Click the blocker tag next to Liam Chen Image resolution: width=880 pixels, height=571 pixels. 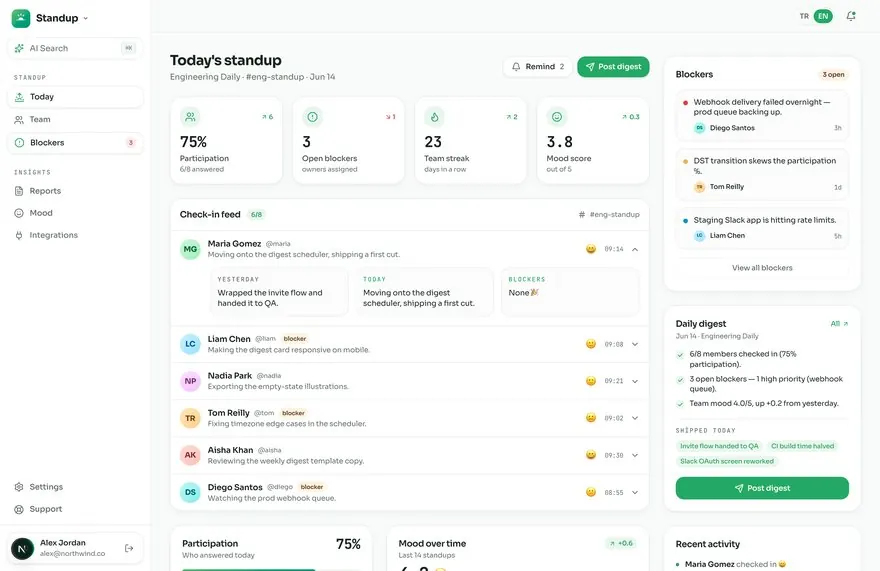[295, 339]
